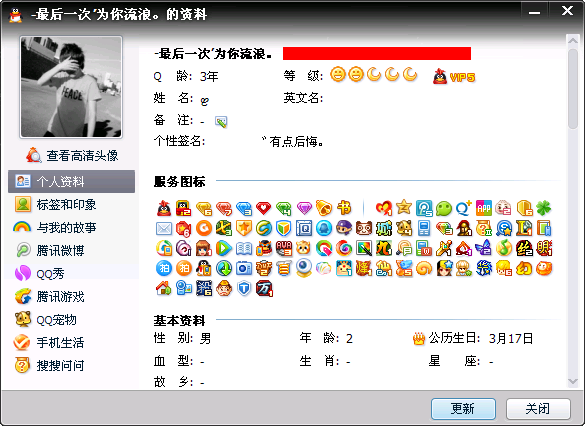This screenshot has width=585, height=426.
Task: Click the blue shield cube manager icon
Action: click(x=284, y=228)
